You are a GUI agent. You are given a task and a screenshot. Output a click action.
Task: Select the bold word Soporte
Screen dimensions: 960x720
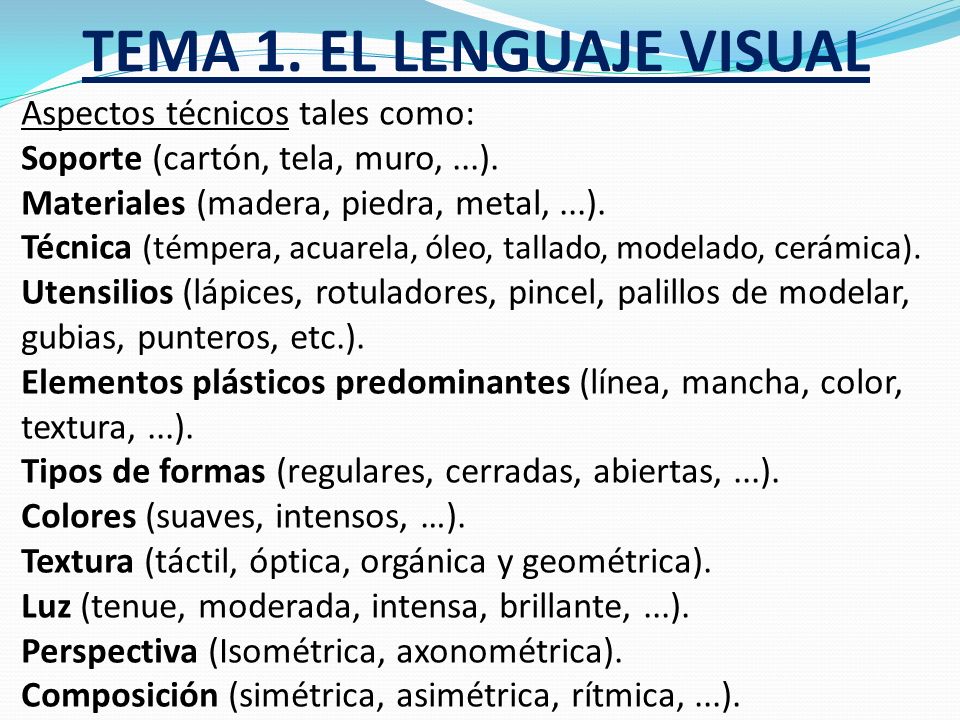(81, 159)
